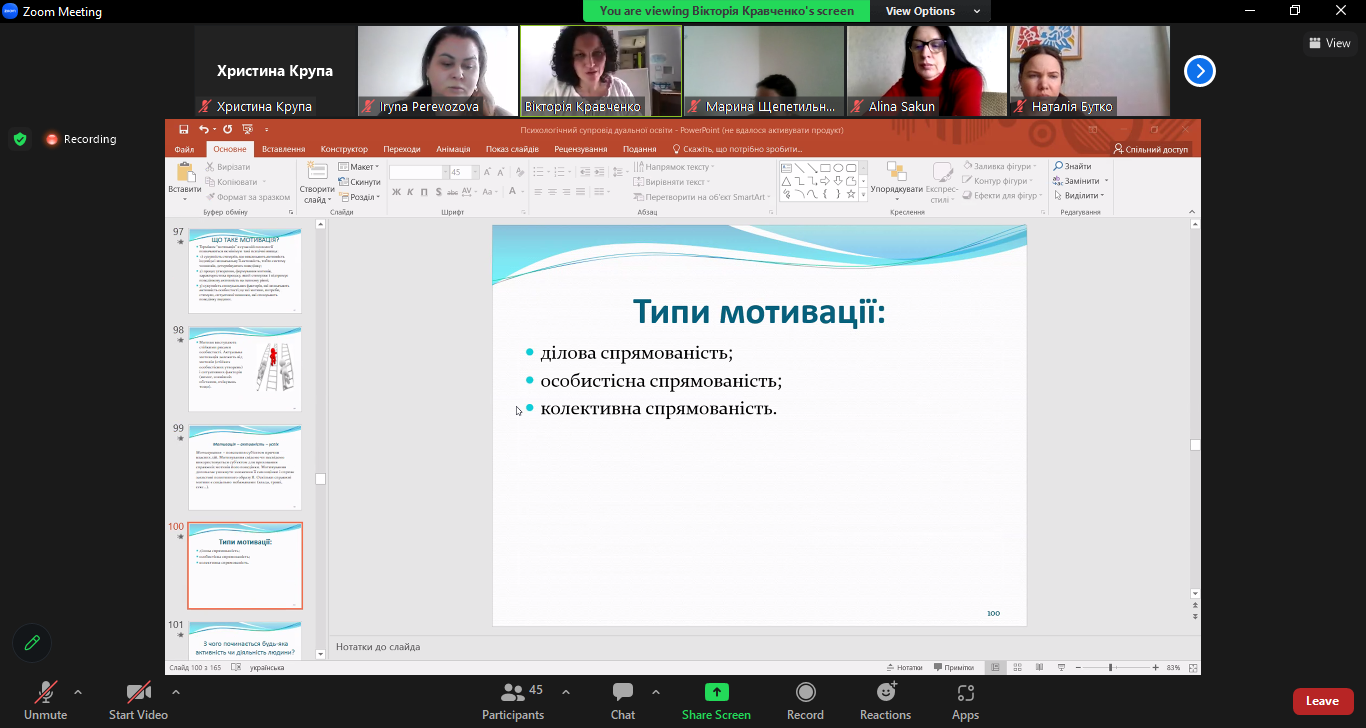The image size is (1366, 728).
Task: Expand the View Options dropdown
Action: tap(926, 11)
